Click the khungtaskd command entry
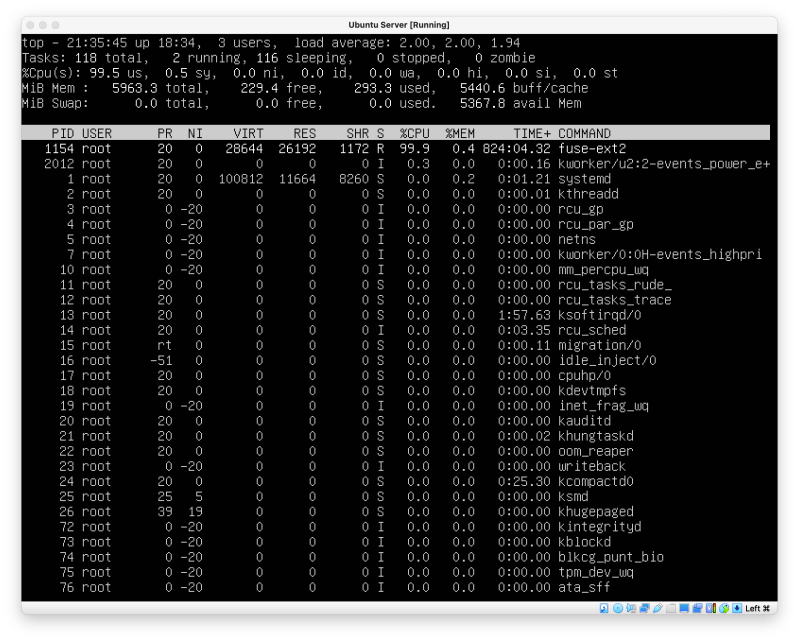The width and height of the screenshot is (799, 641). [596, 436]
